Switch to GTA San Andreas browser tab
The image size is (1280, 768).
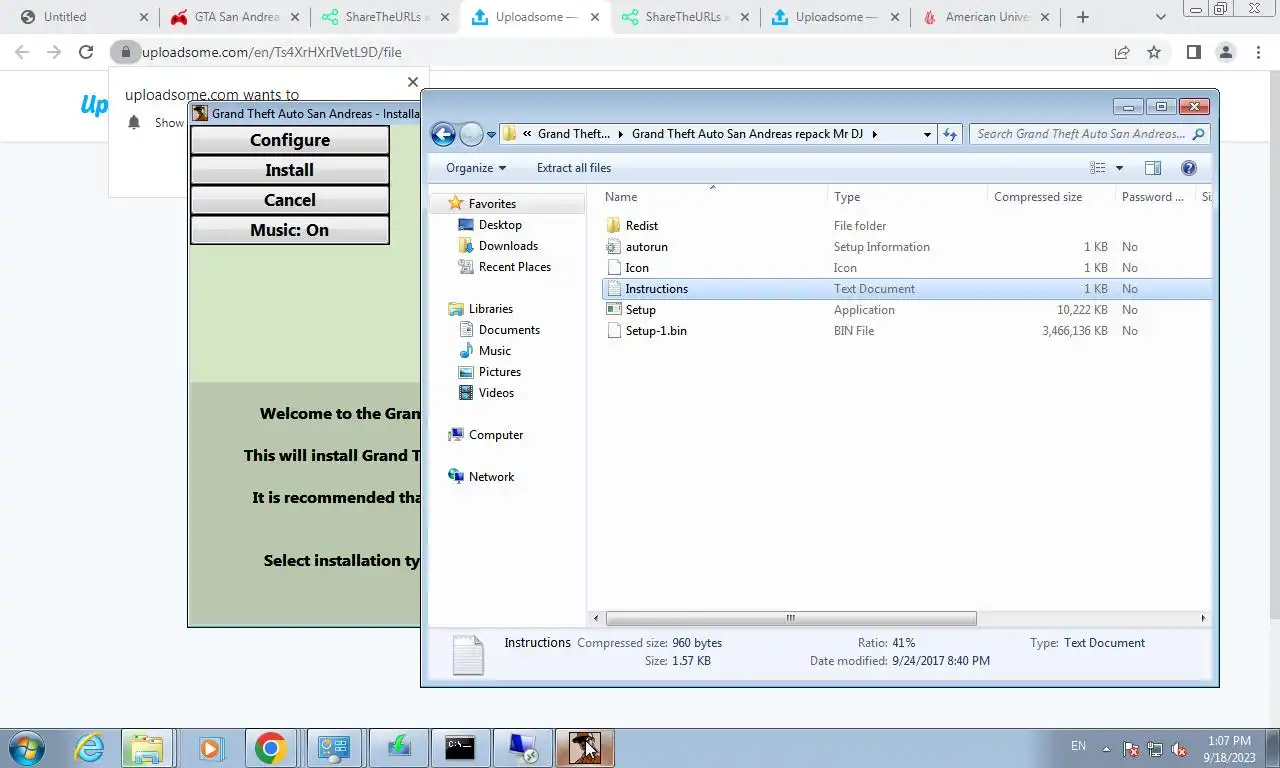coord(233,17)
